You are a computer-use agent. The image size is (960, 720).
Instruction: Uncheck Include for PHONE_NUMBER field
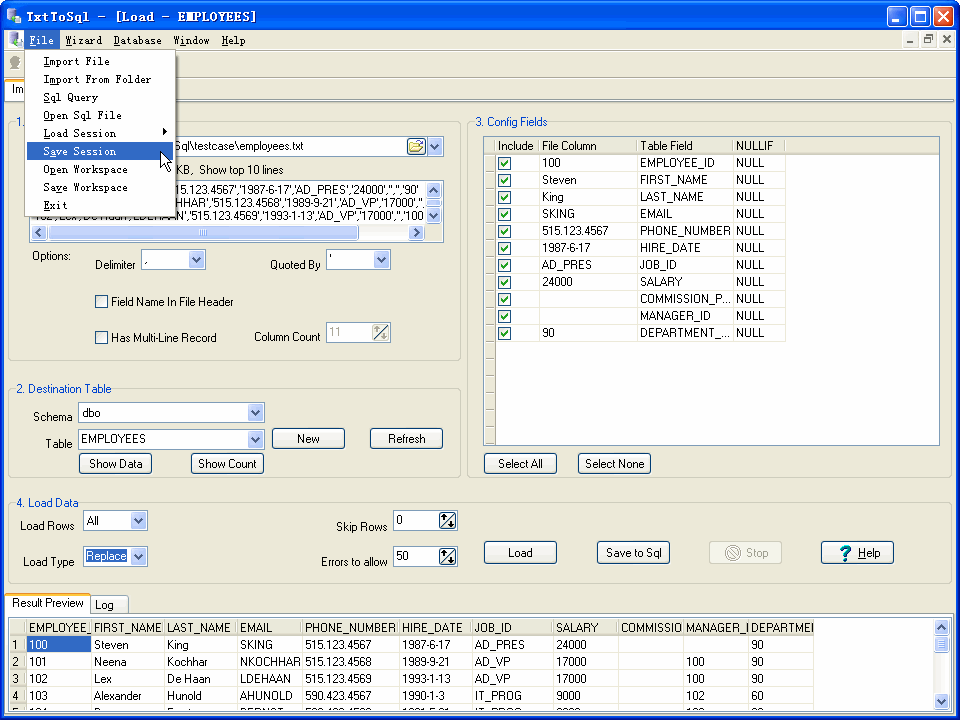[504, 231]
